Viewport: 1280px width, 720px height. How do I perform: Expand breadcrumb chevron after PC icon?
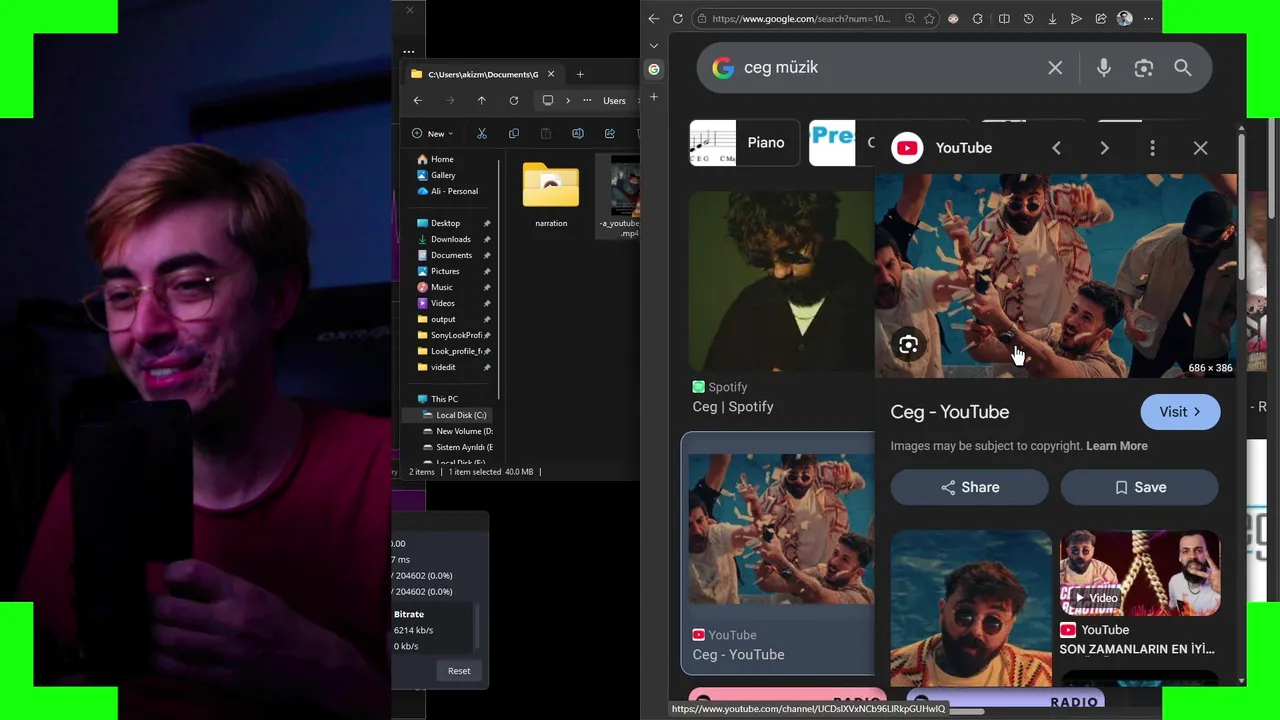(x=568, y=100)
